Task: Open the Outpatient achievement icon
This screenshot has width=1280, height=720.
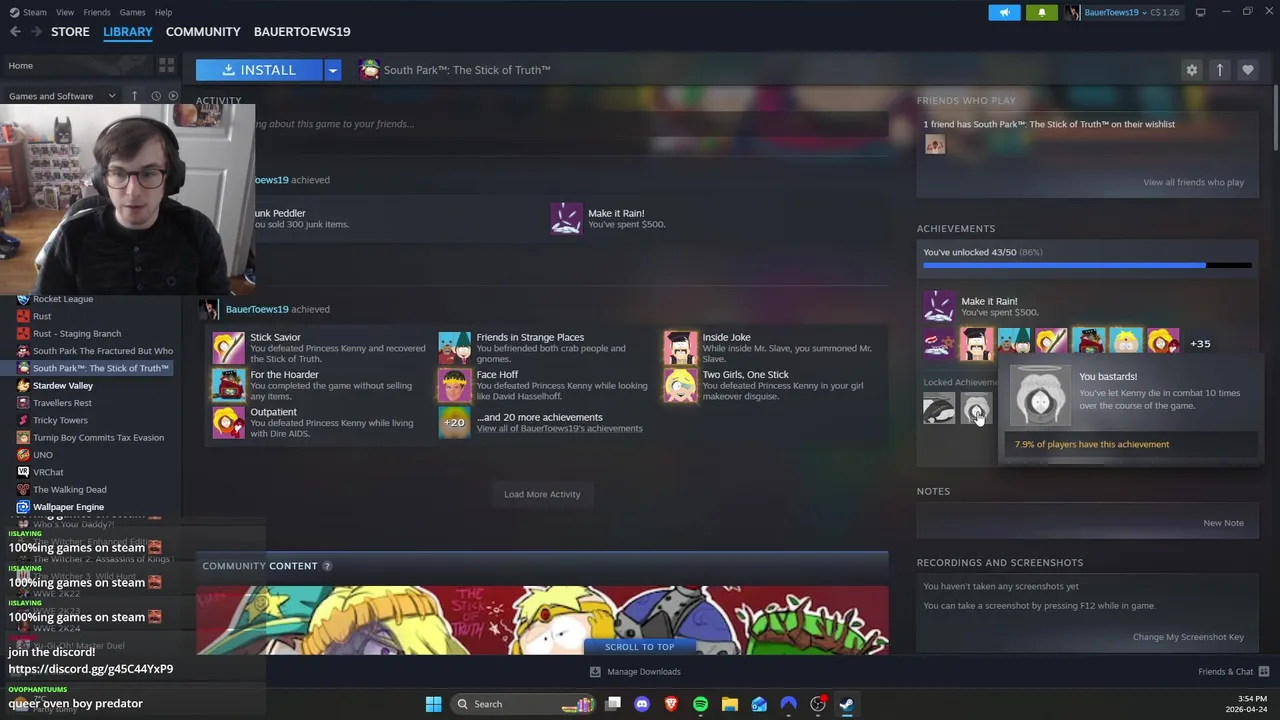Action: click(x=228, y=422)
